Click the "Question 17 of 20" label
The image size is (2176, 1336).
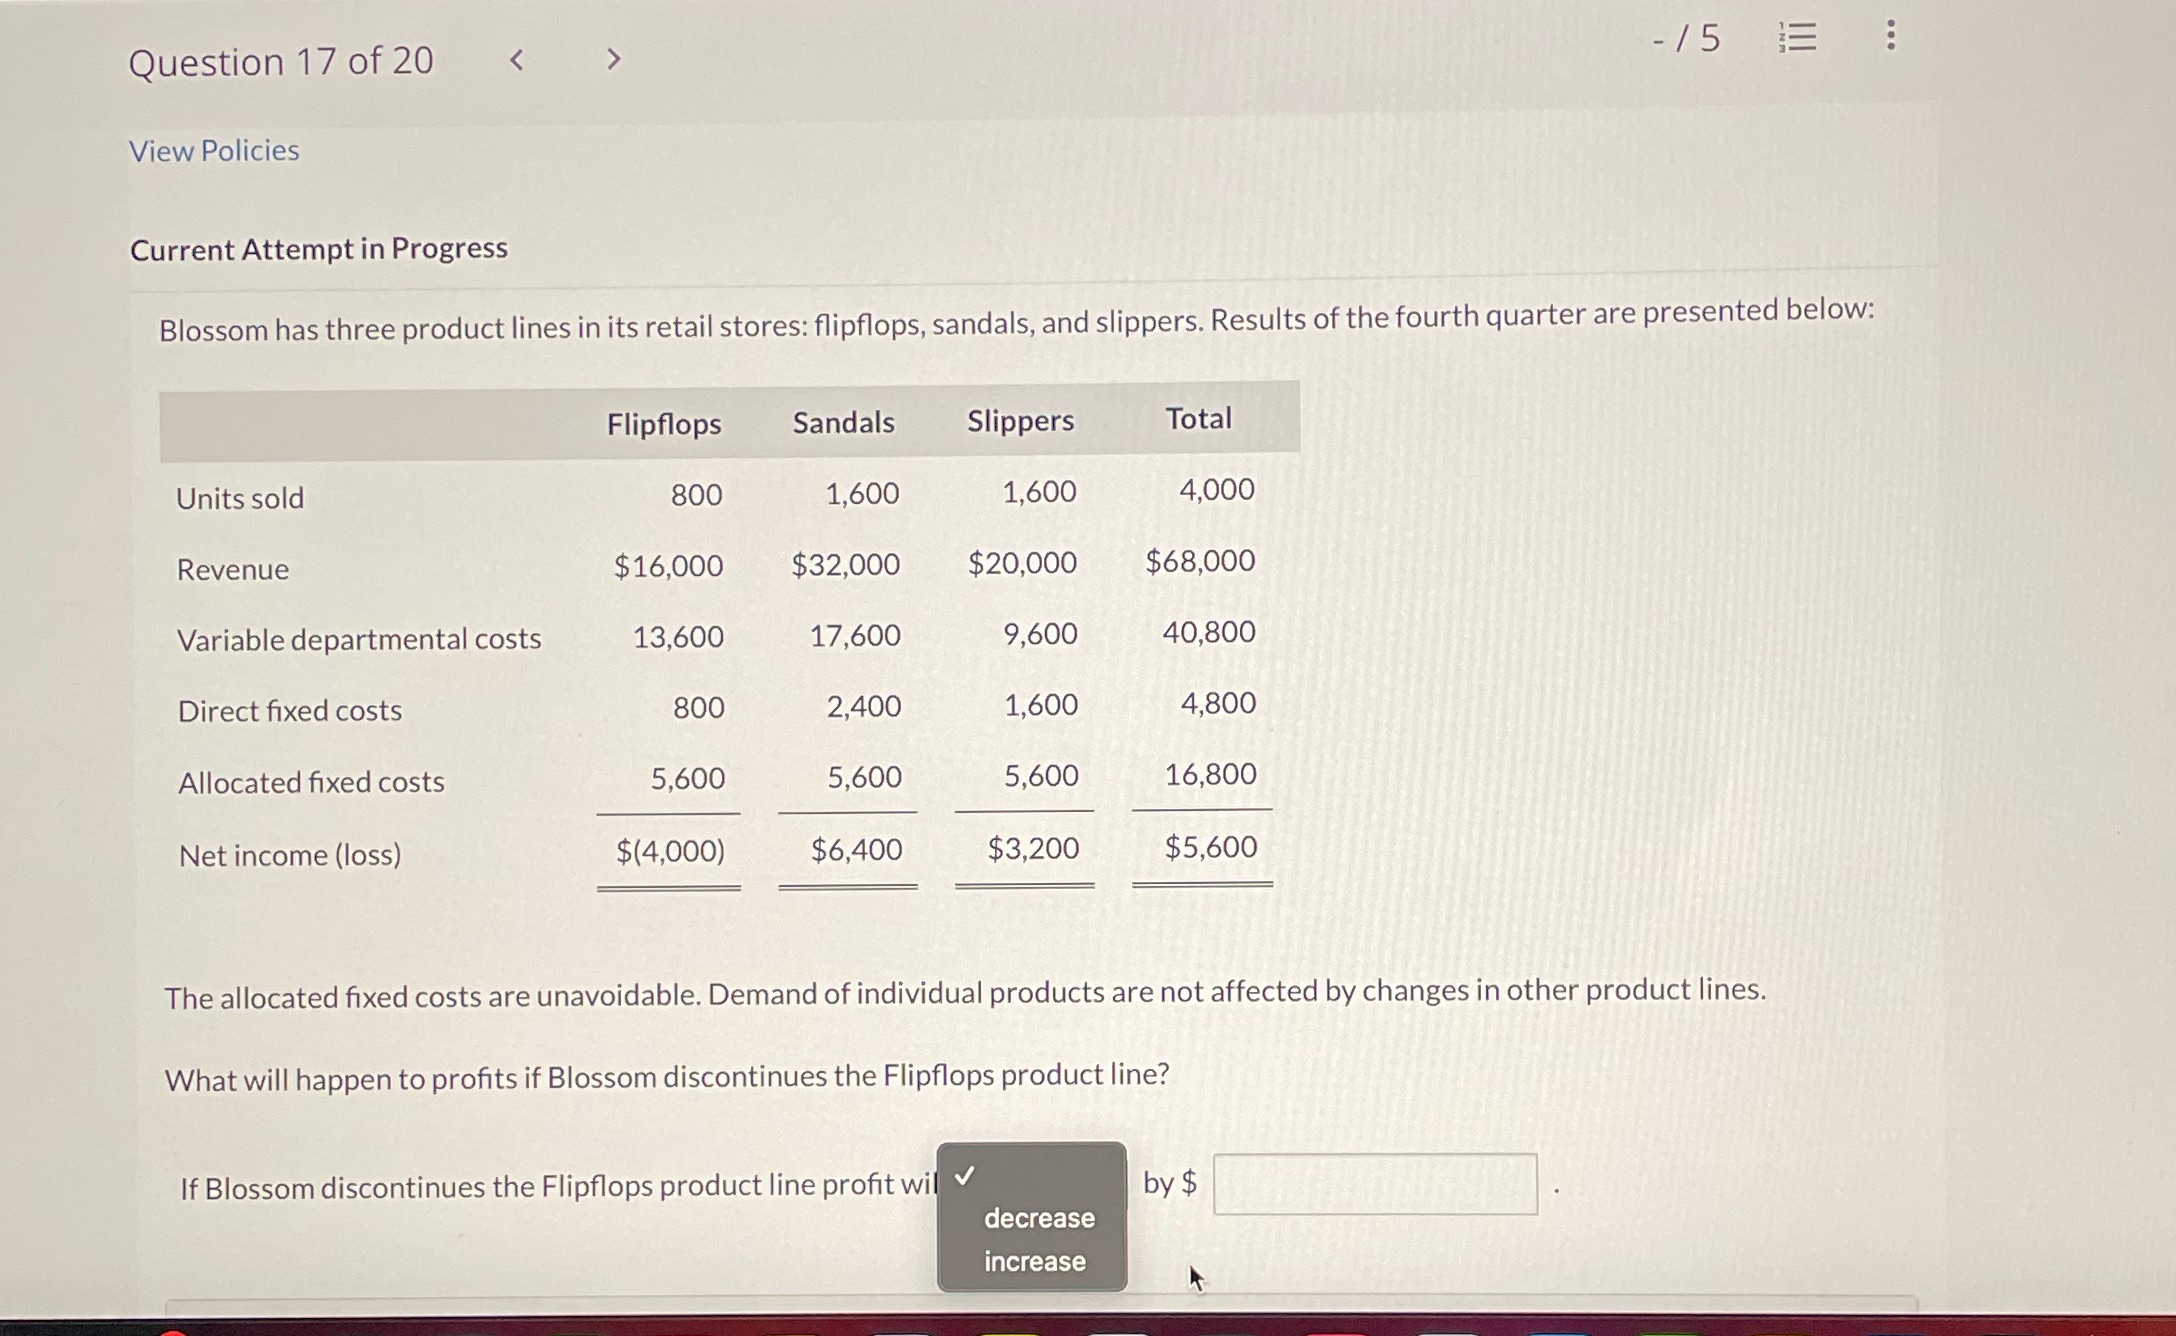(283, 61)
